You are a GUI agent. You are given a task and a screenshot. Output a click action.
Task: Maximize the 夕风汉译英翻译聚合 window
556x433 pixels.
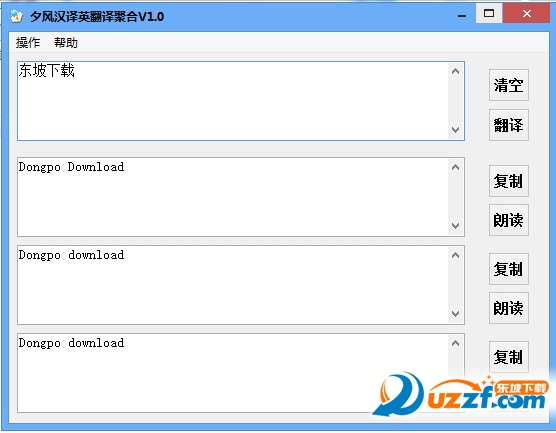tap(489, 13)
